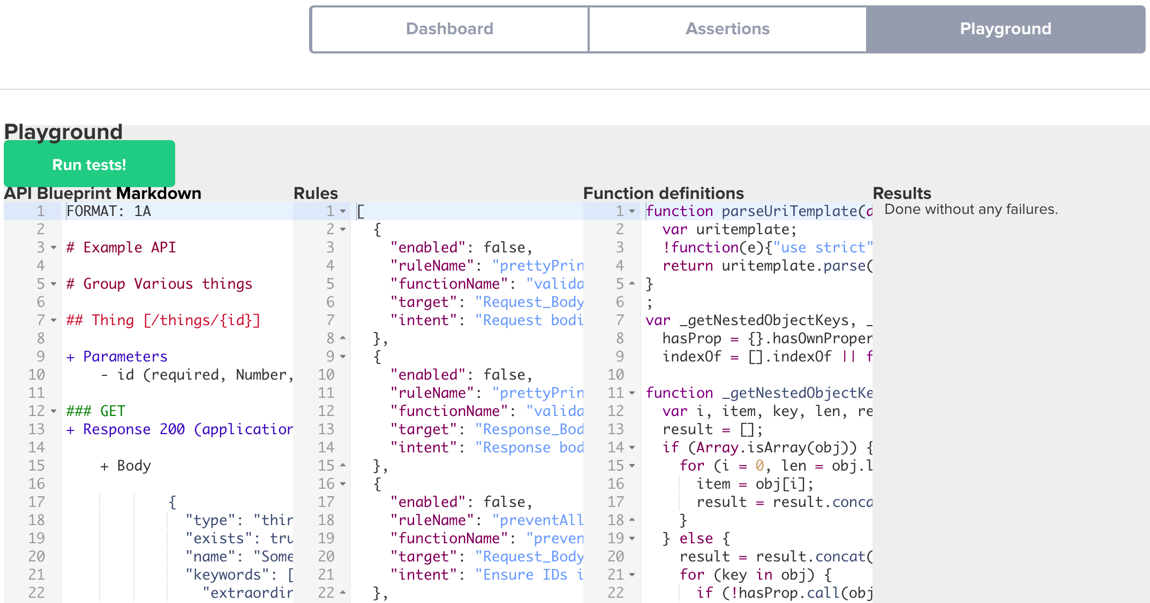1150x603 pixels.
Task: Select the '- id (required, Number,' line
Action: point(197,375)
